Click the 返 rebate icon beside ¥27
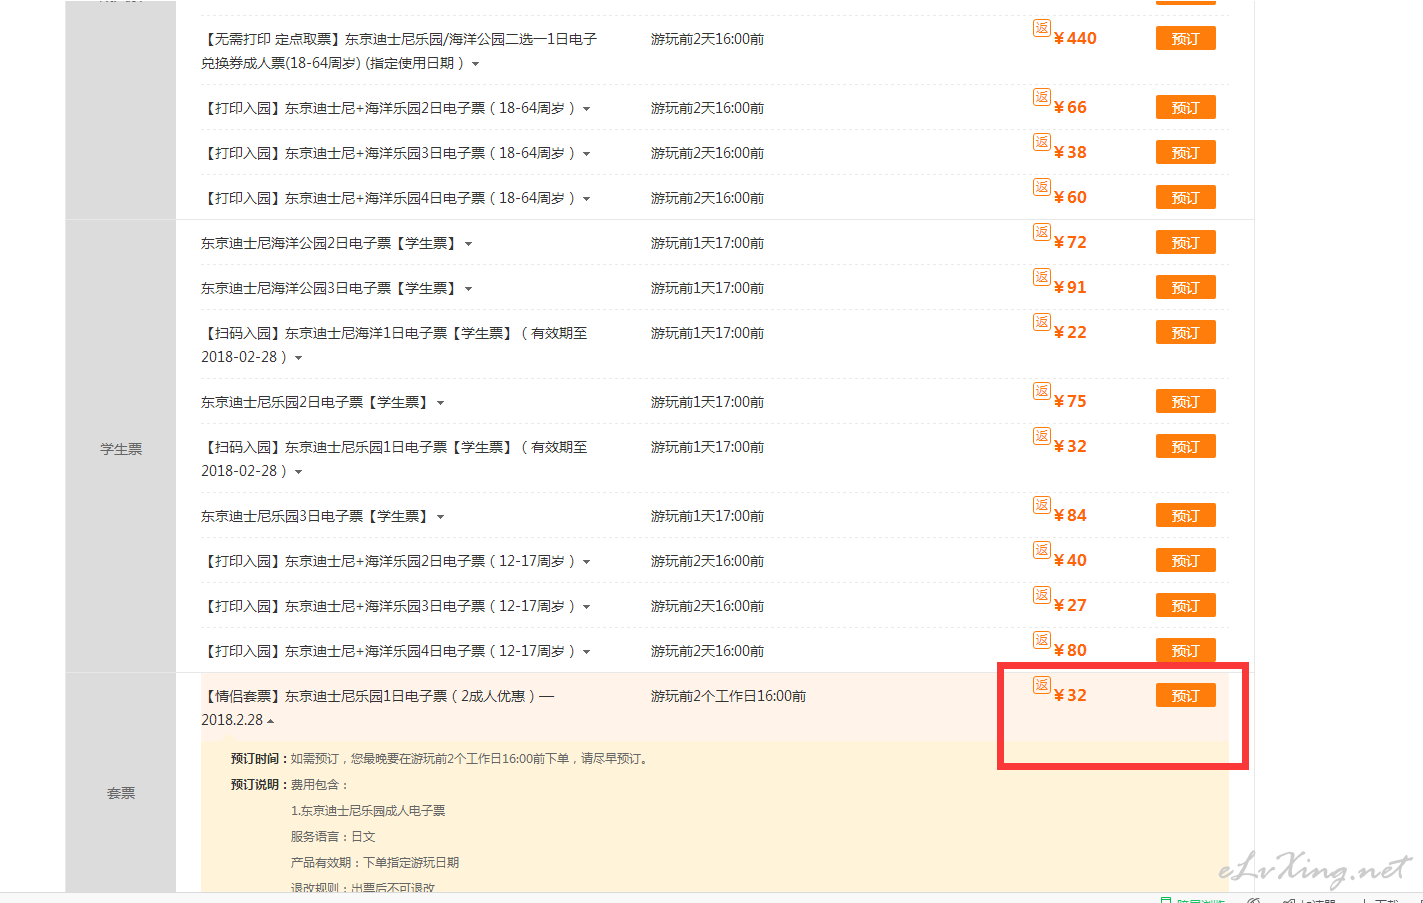This screenshot has height=903, width=1423. point(1042,595)
